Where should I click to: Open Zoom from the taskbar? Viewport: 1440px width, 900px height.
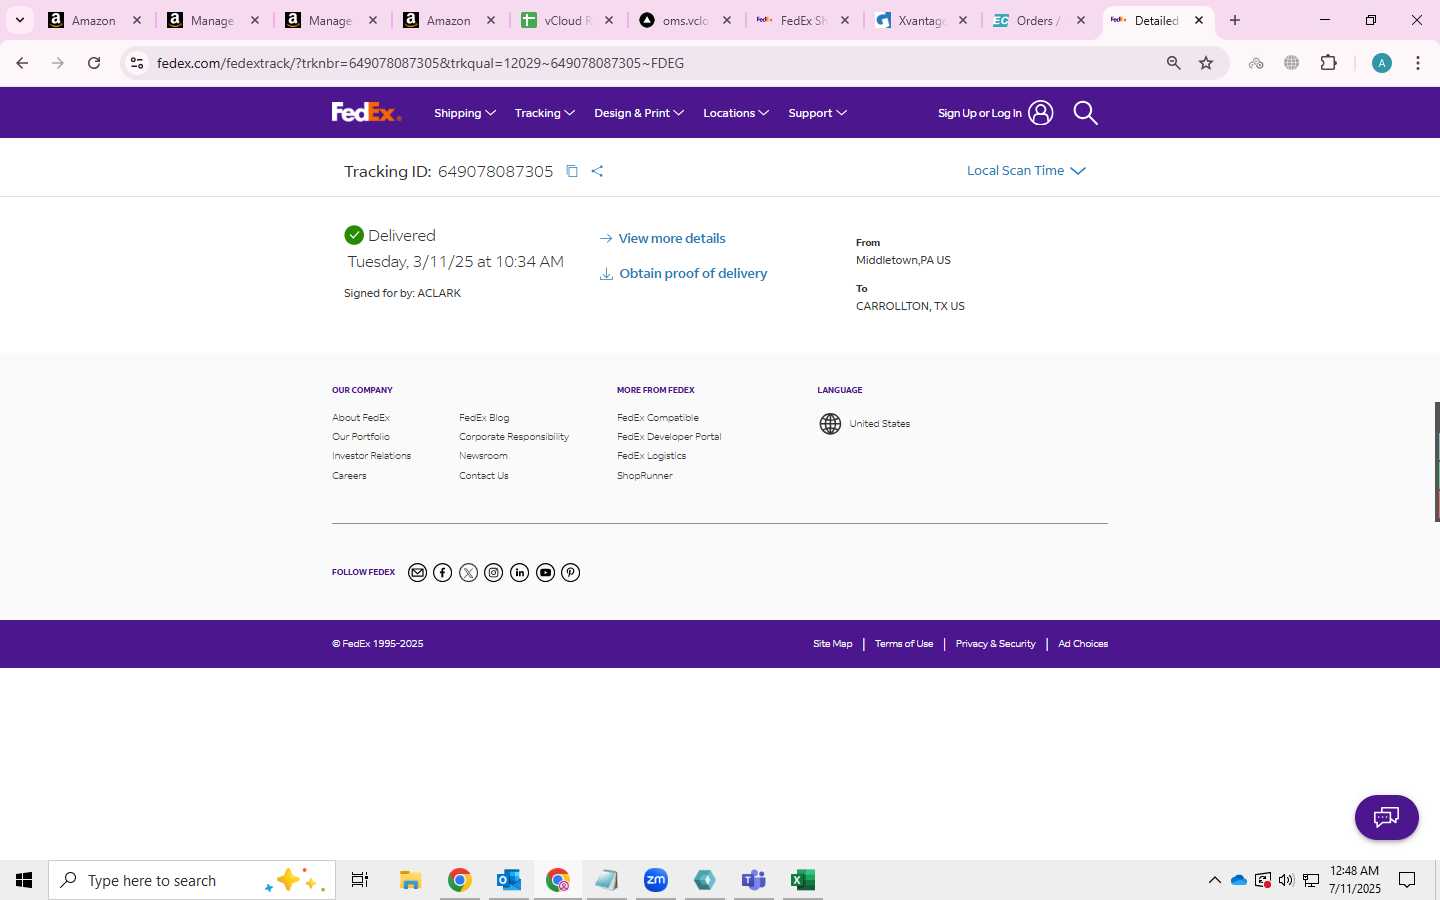coord(656,880)
